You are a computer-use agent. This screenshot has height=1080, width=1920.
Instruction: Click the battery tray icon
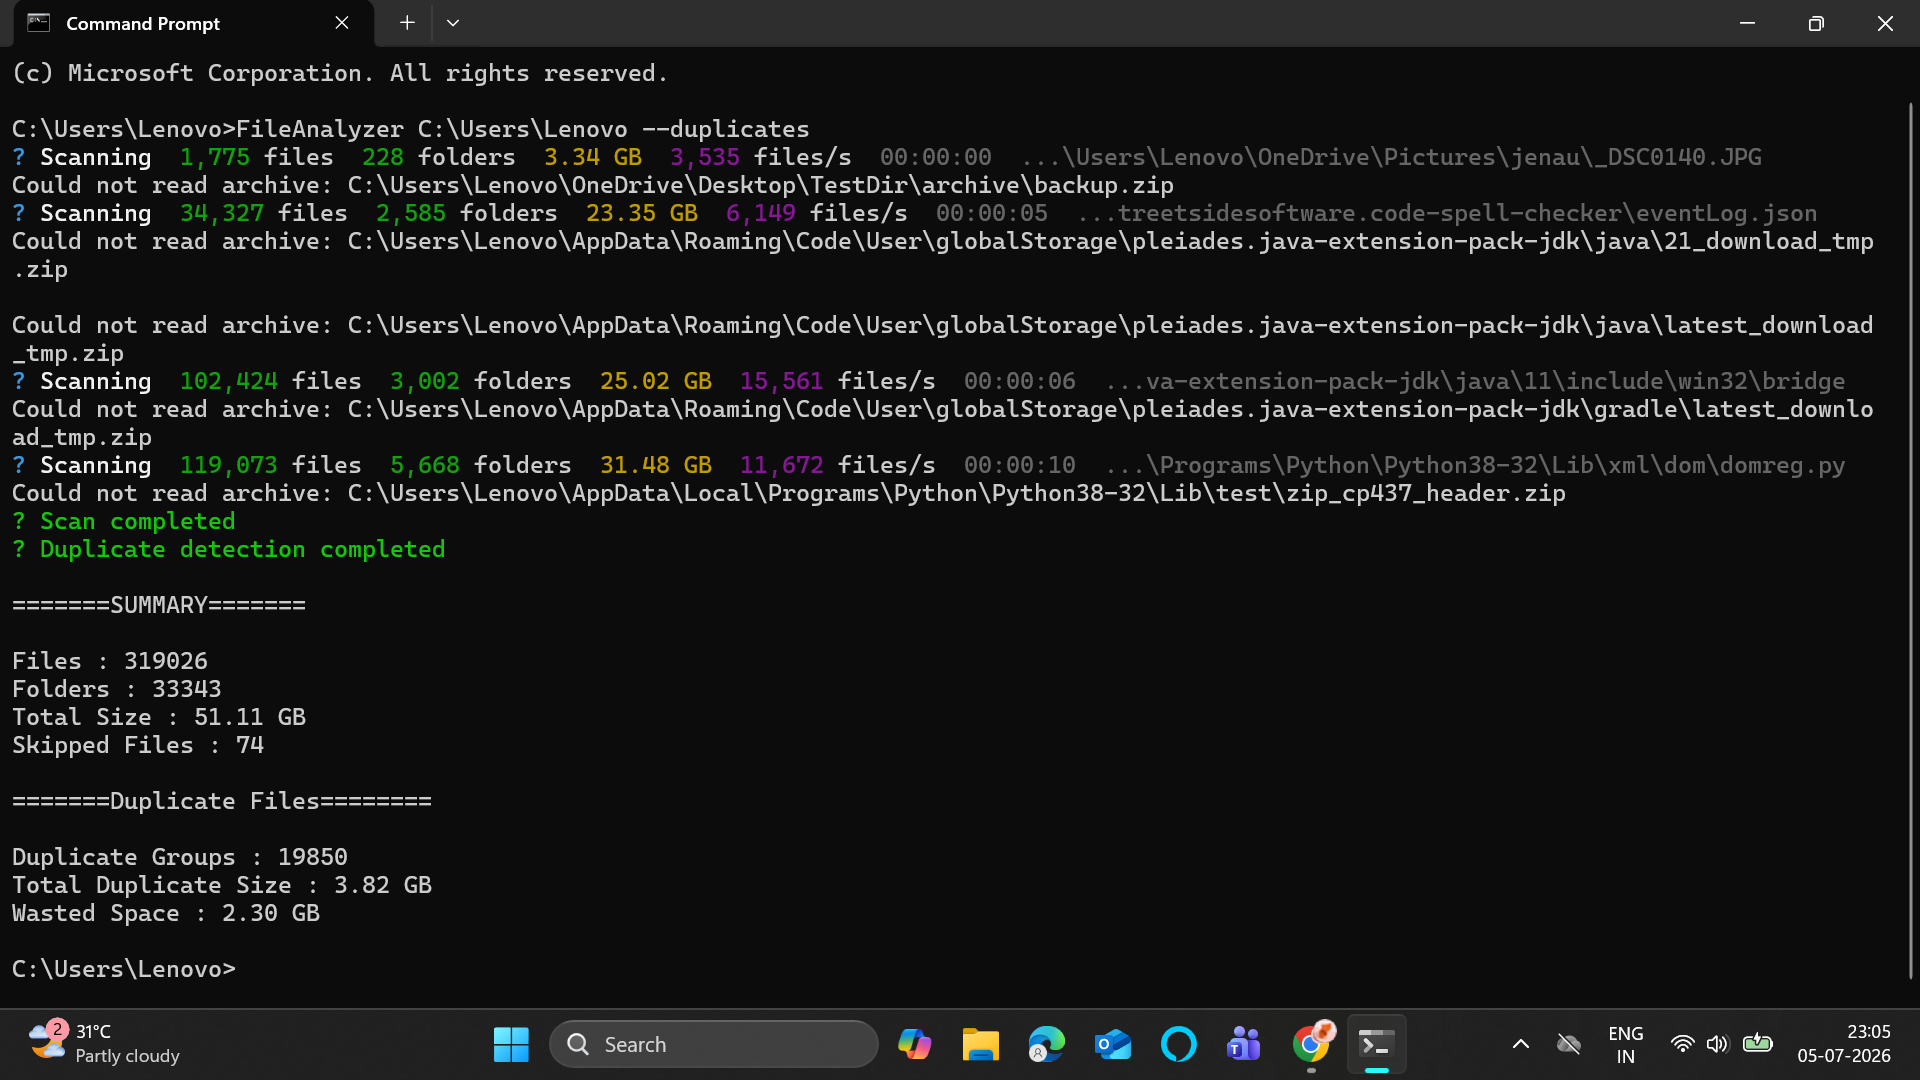1757,1044
